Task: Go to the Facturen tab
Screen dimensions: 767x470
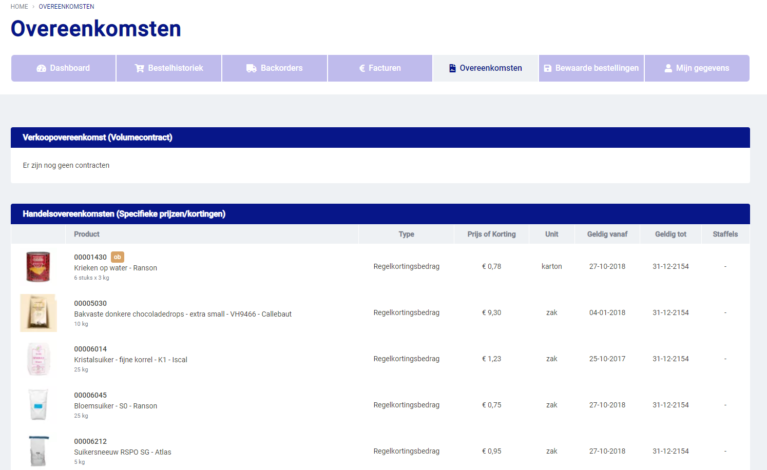Action: [380, 68]
